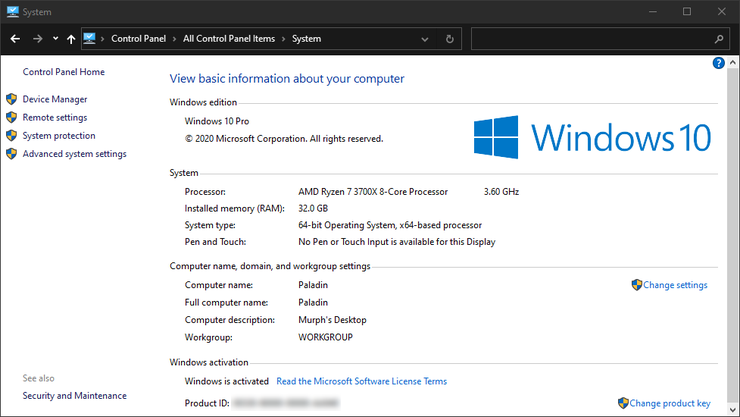
Task: Click the computer icon in address bar
Action: coord(89,39)
